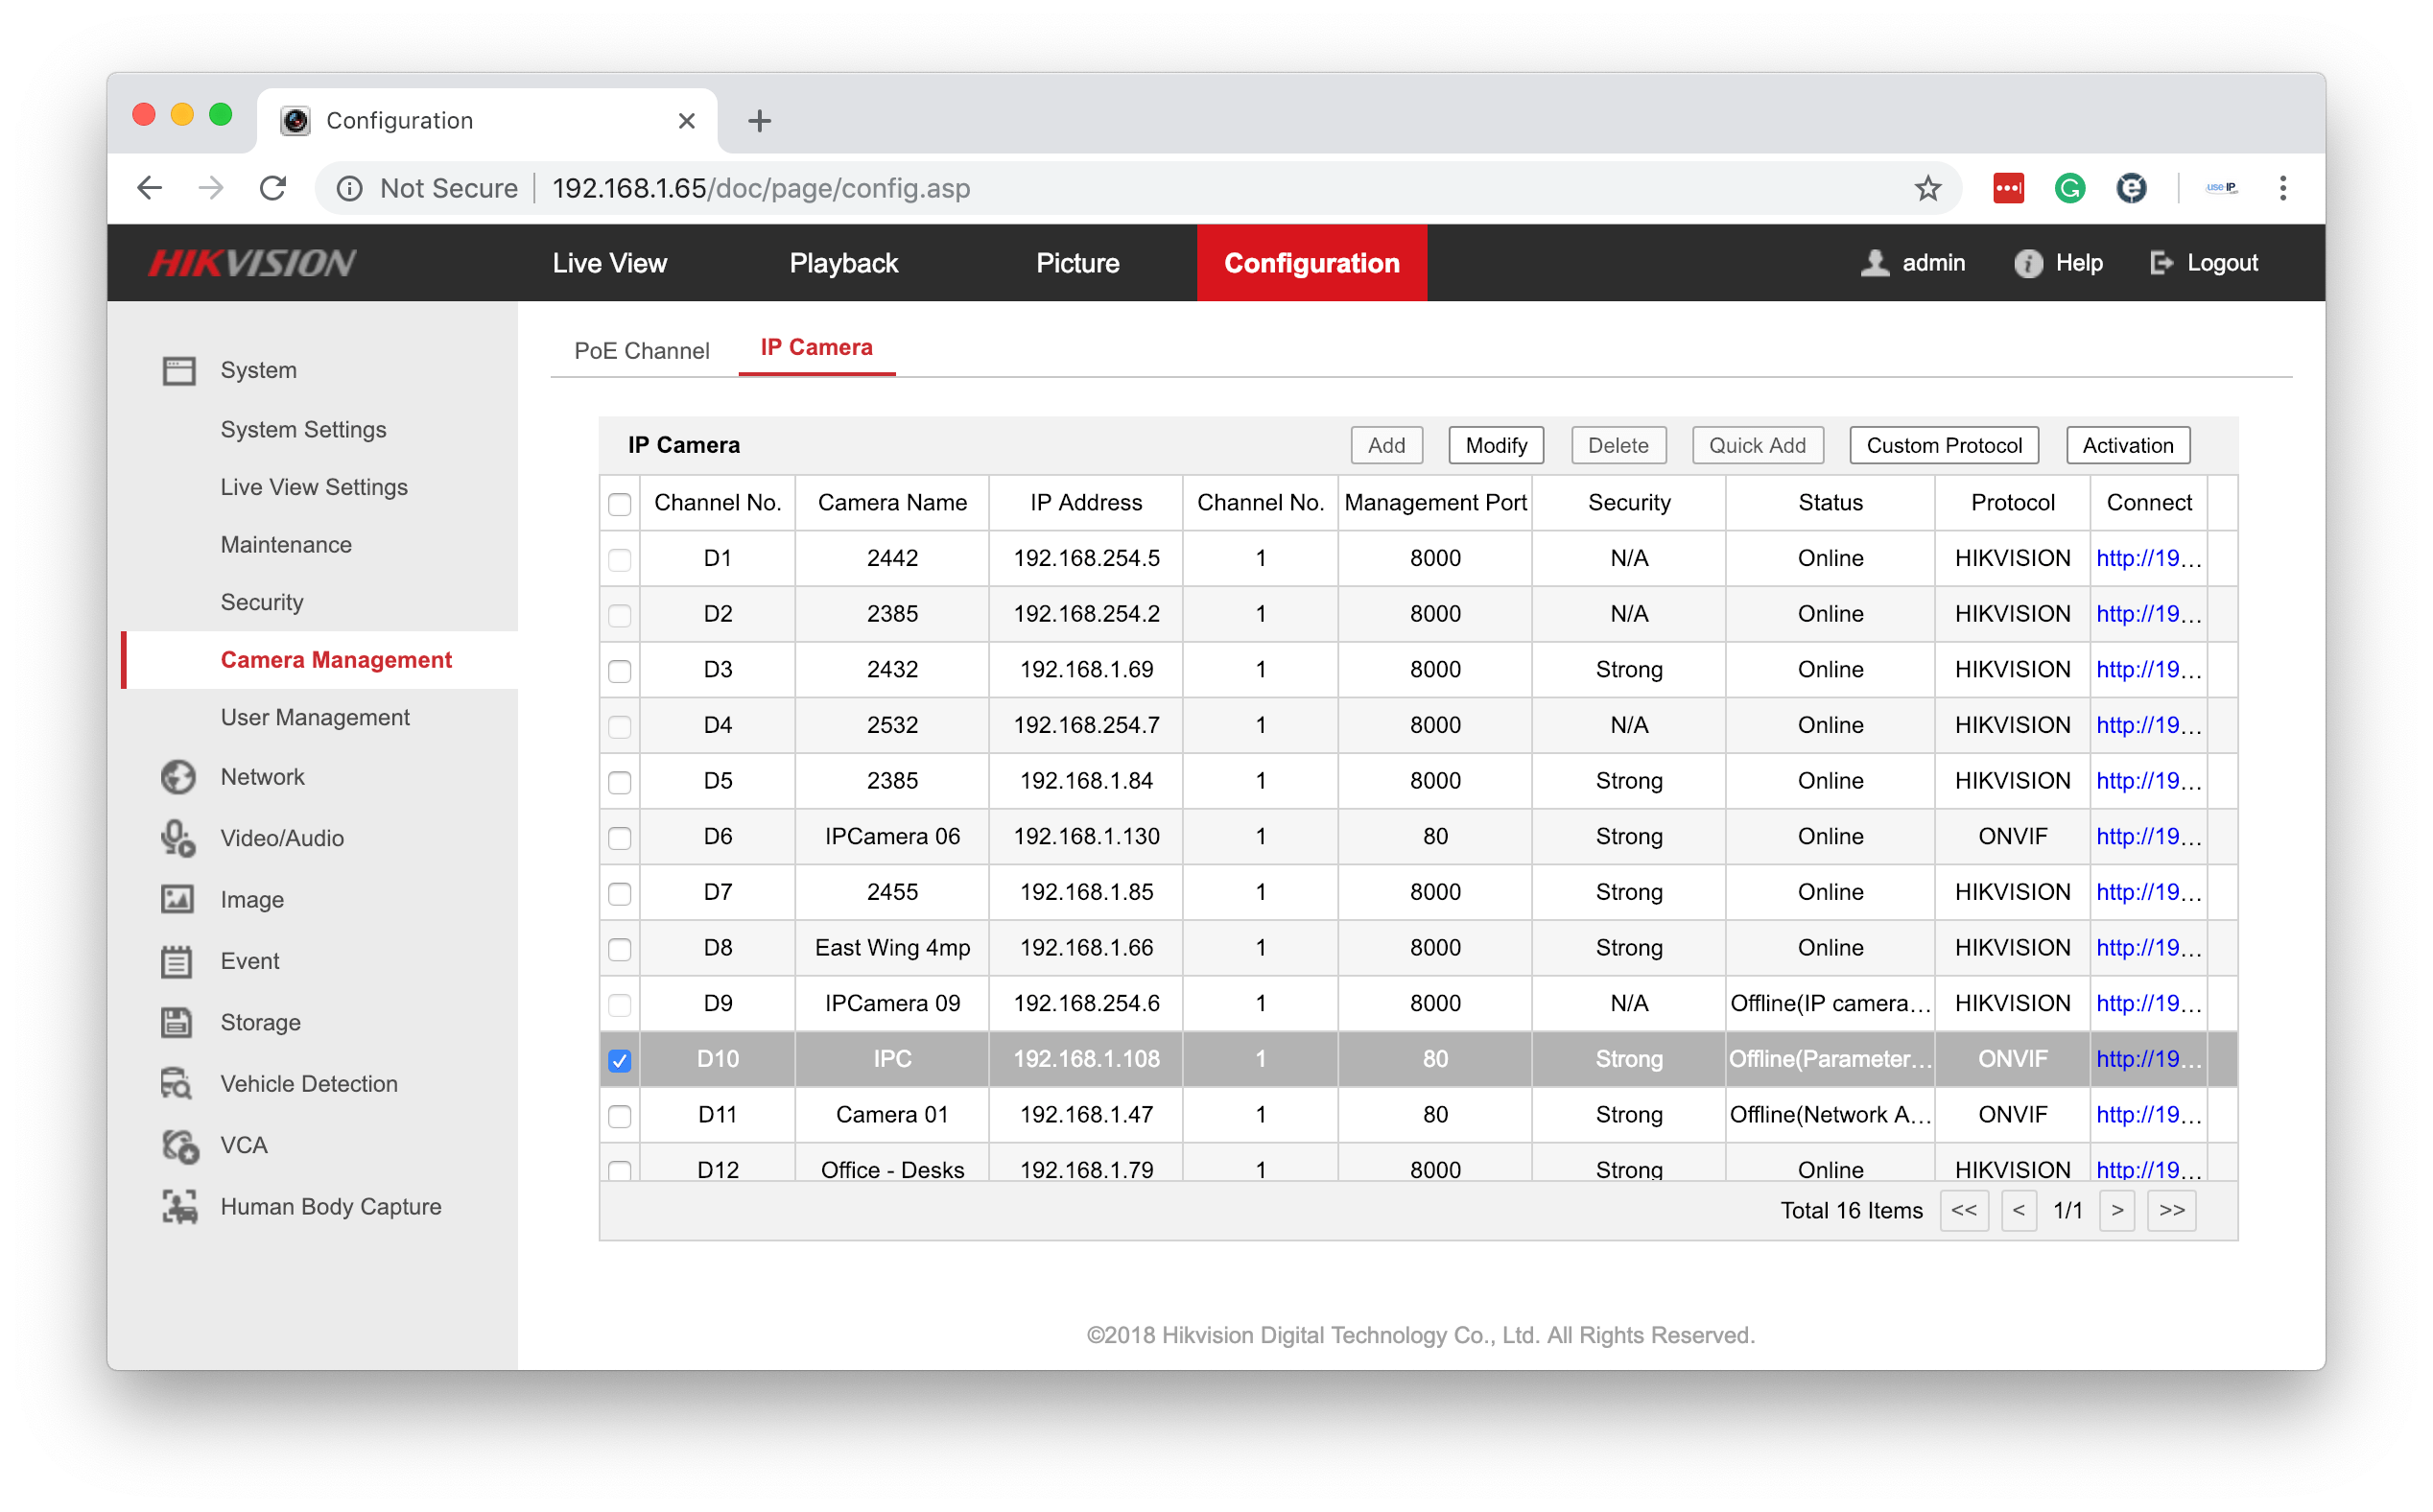Select the VCA sidebar icon
Viewport: 2433px width, 1512px height.
(178, 1145)
